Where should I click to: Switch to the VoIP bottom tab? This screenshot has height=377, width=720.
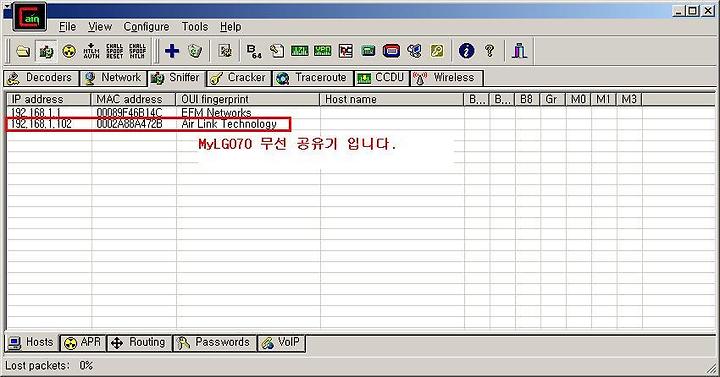click(281, 343)
